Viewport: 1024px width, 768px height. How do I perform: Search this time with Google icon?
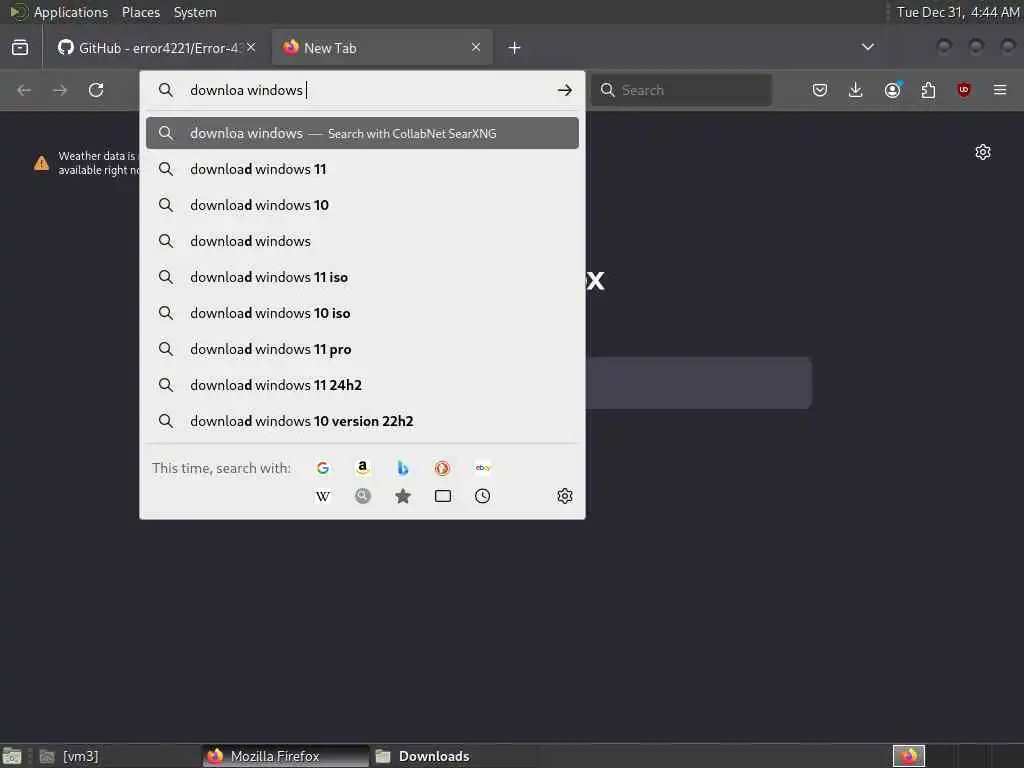[x=323, y=468]
